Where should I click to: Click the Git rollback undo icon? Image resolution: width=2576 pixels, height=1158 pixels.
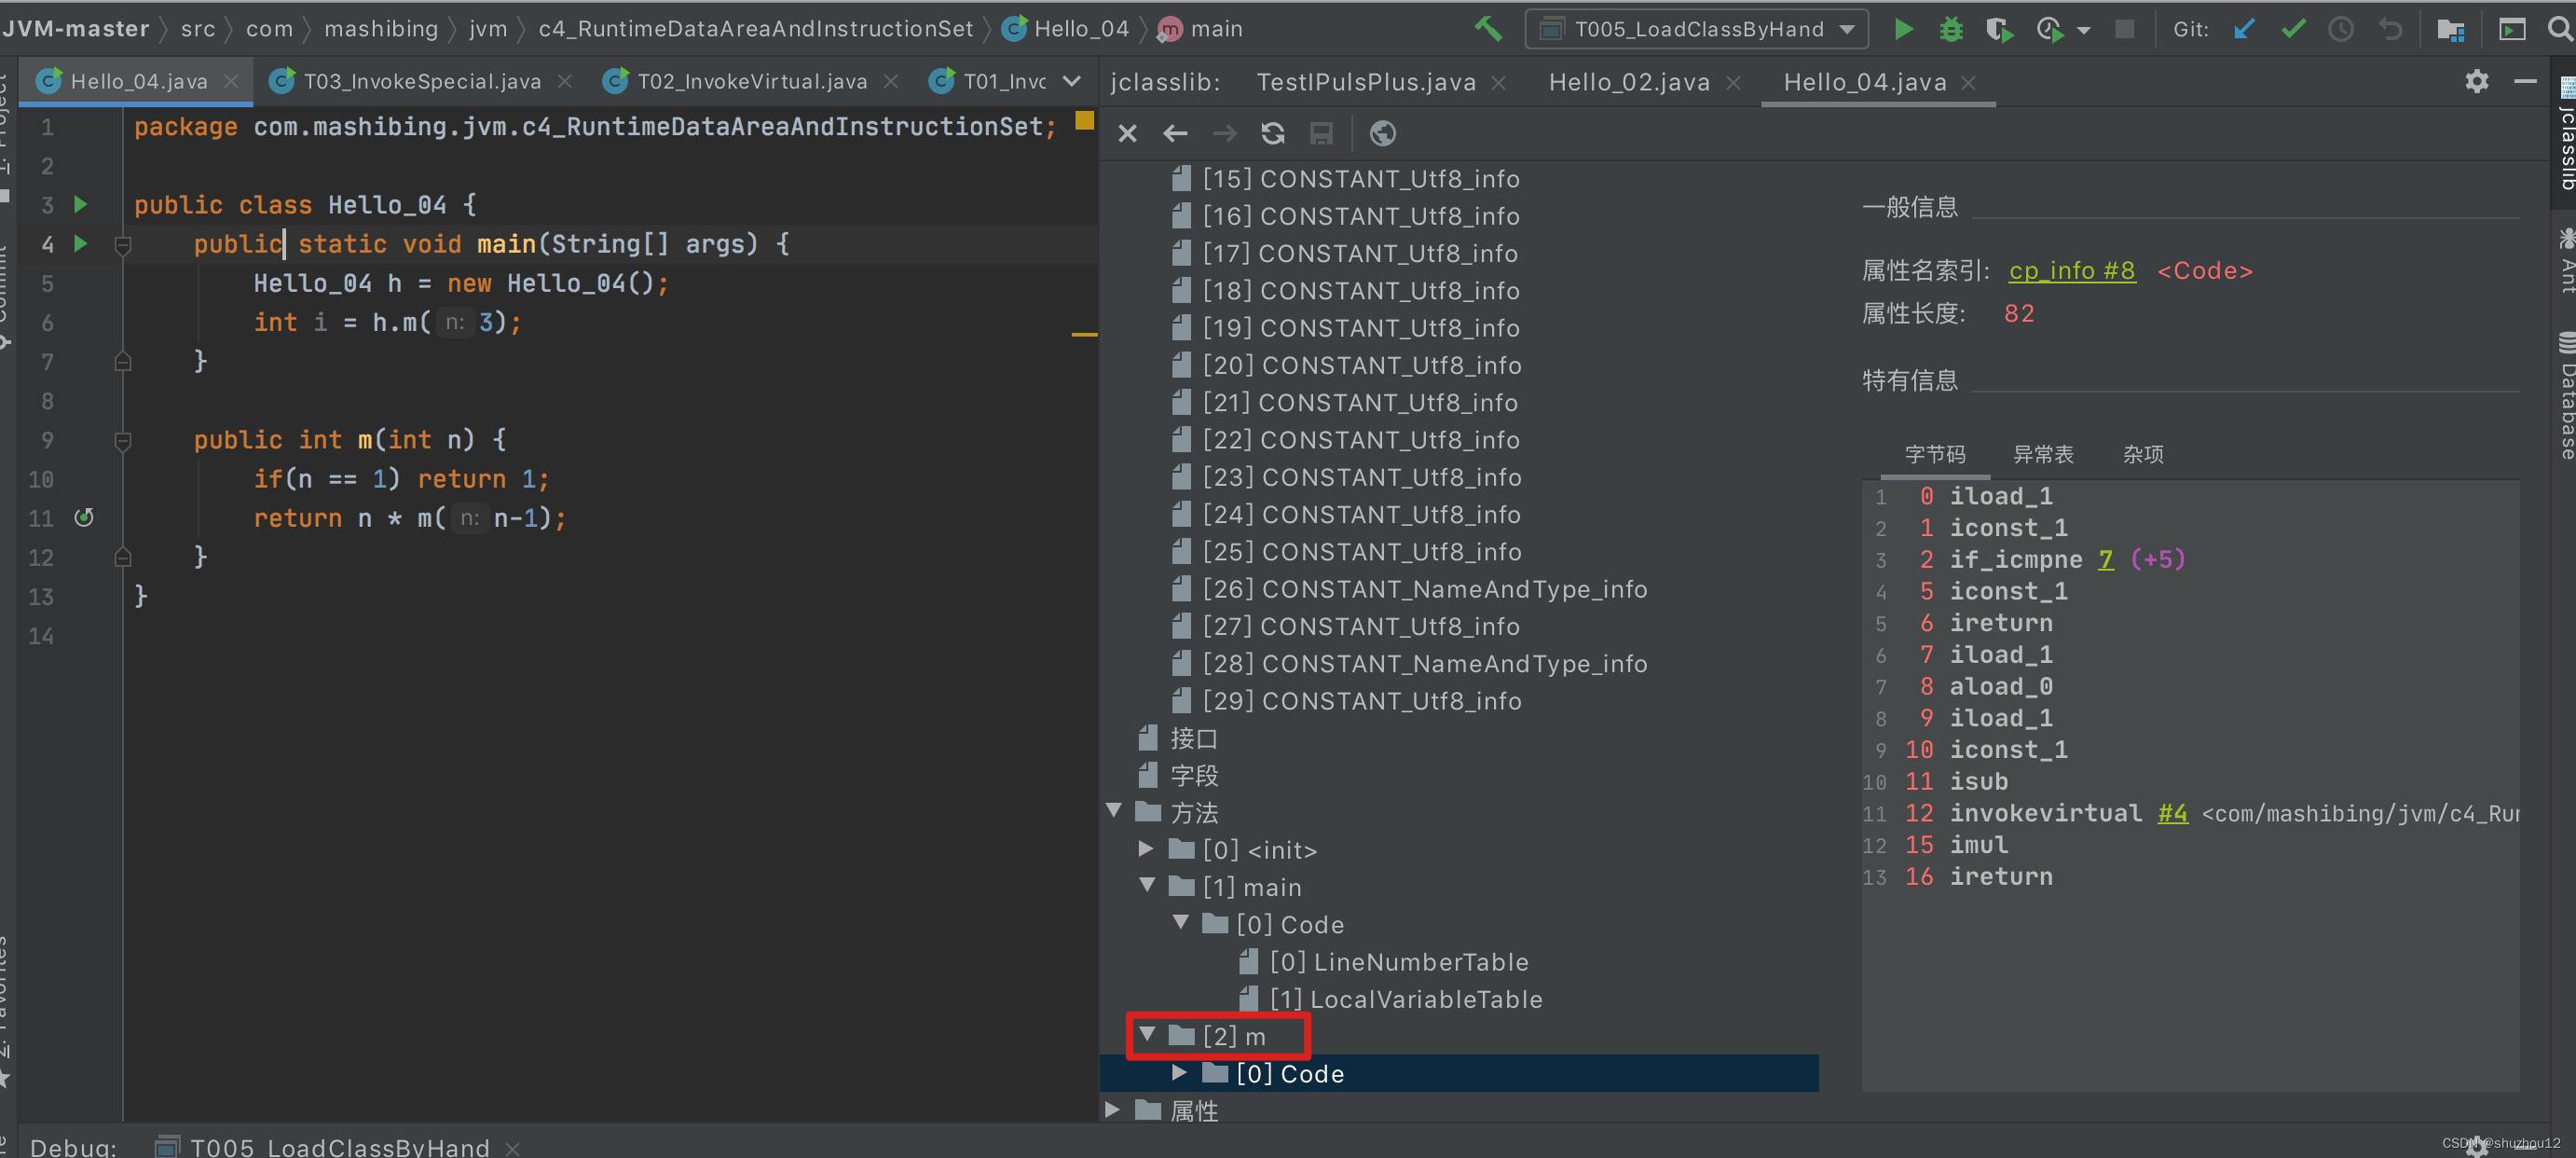click(x=2390, y=29)
